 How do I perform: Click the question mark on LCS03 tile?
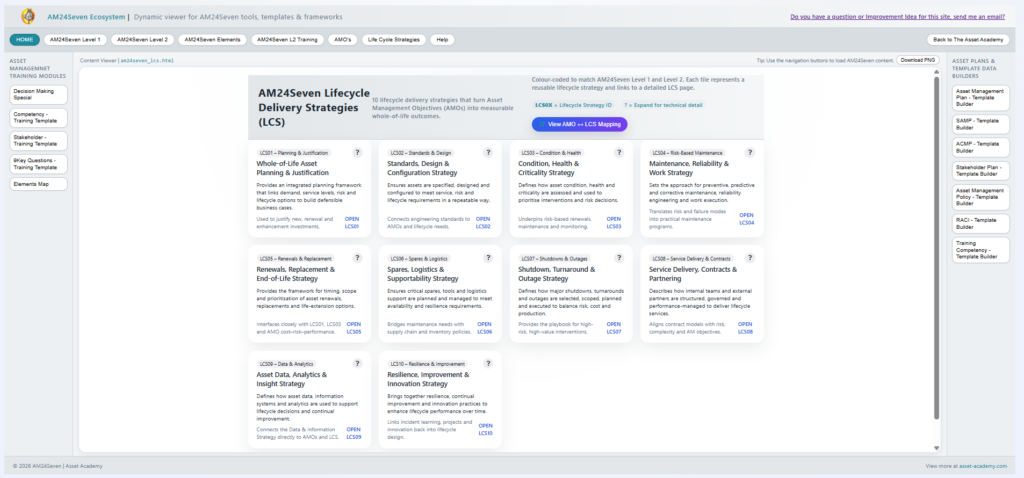pos(619,153)
